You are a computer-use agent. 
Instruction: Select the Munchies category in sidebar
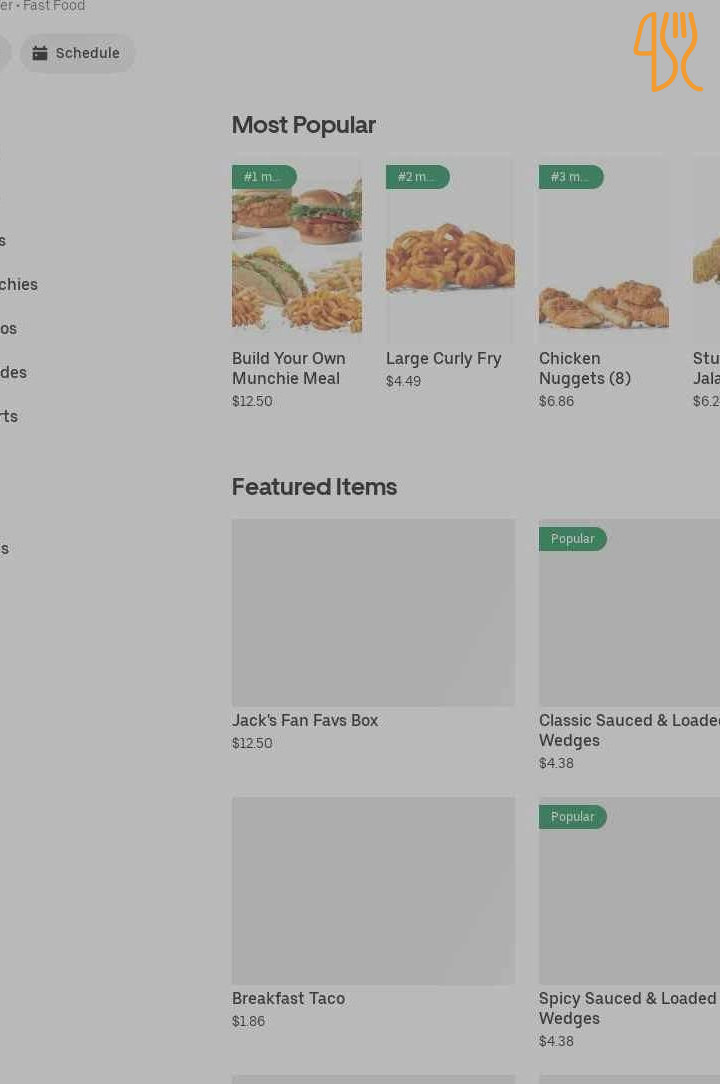tap(18, 285)
